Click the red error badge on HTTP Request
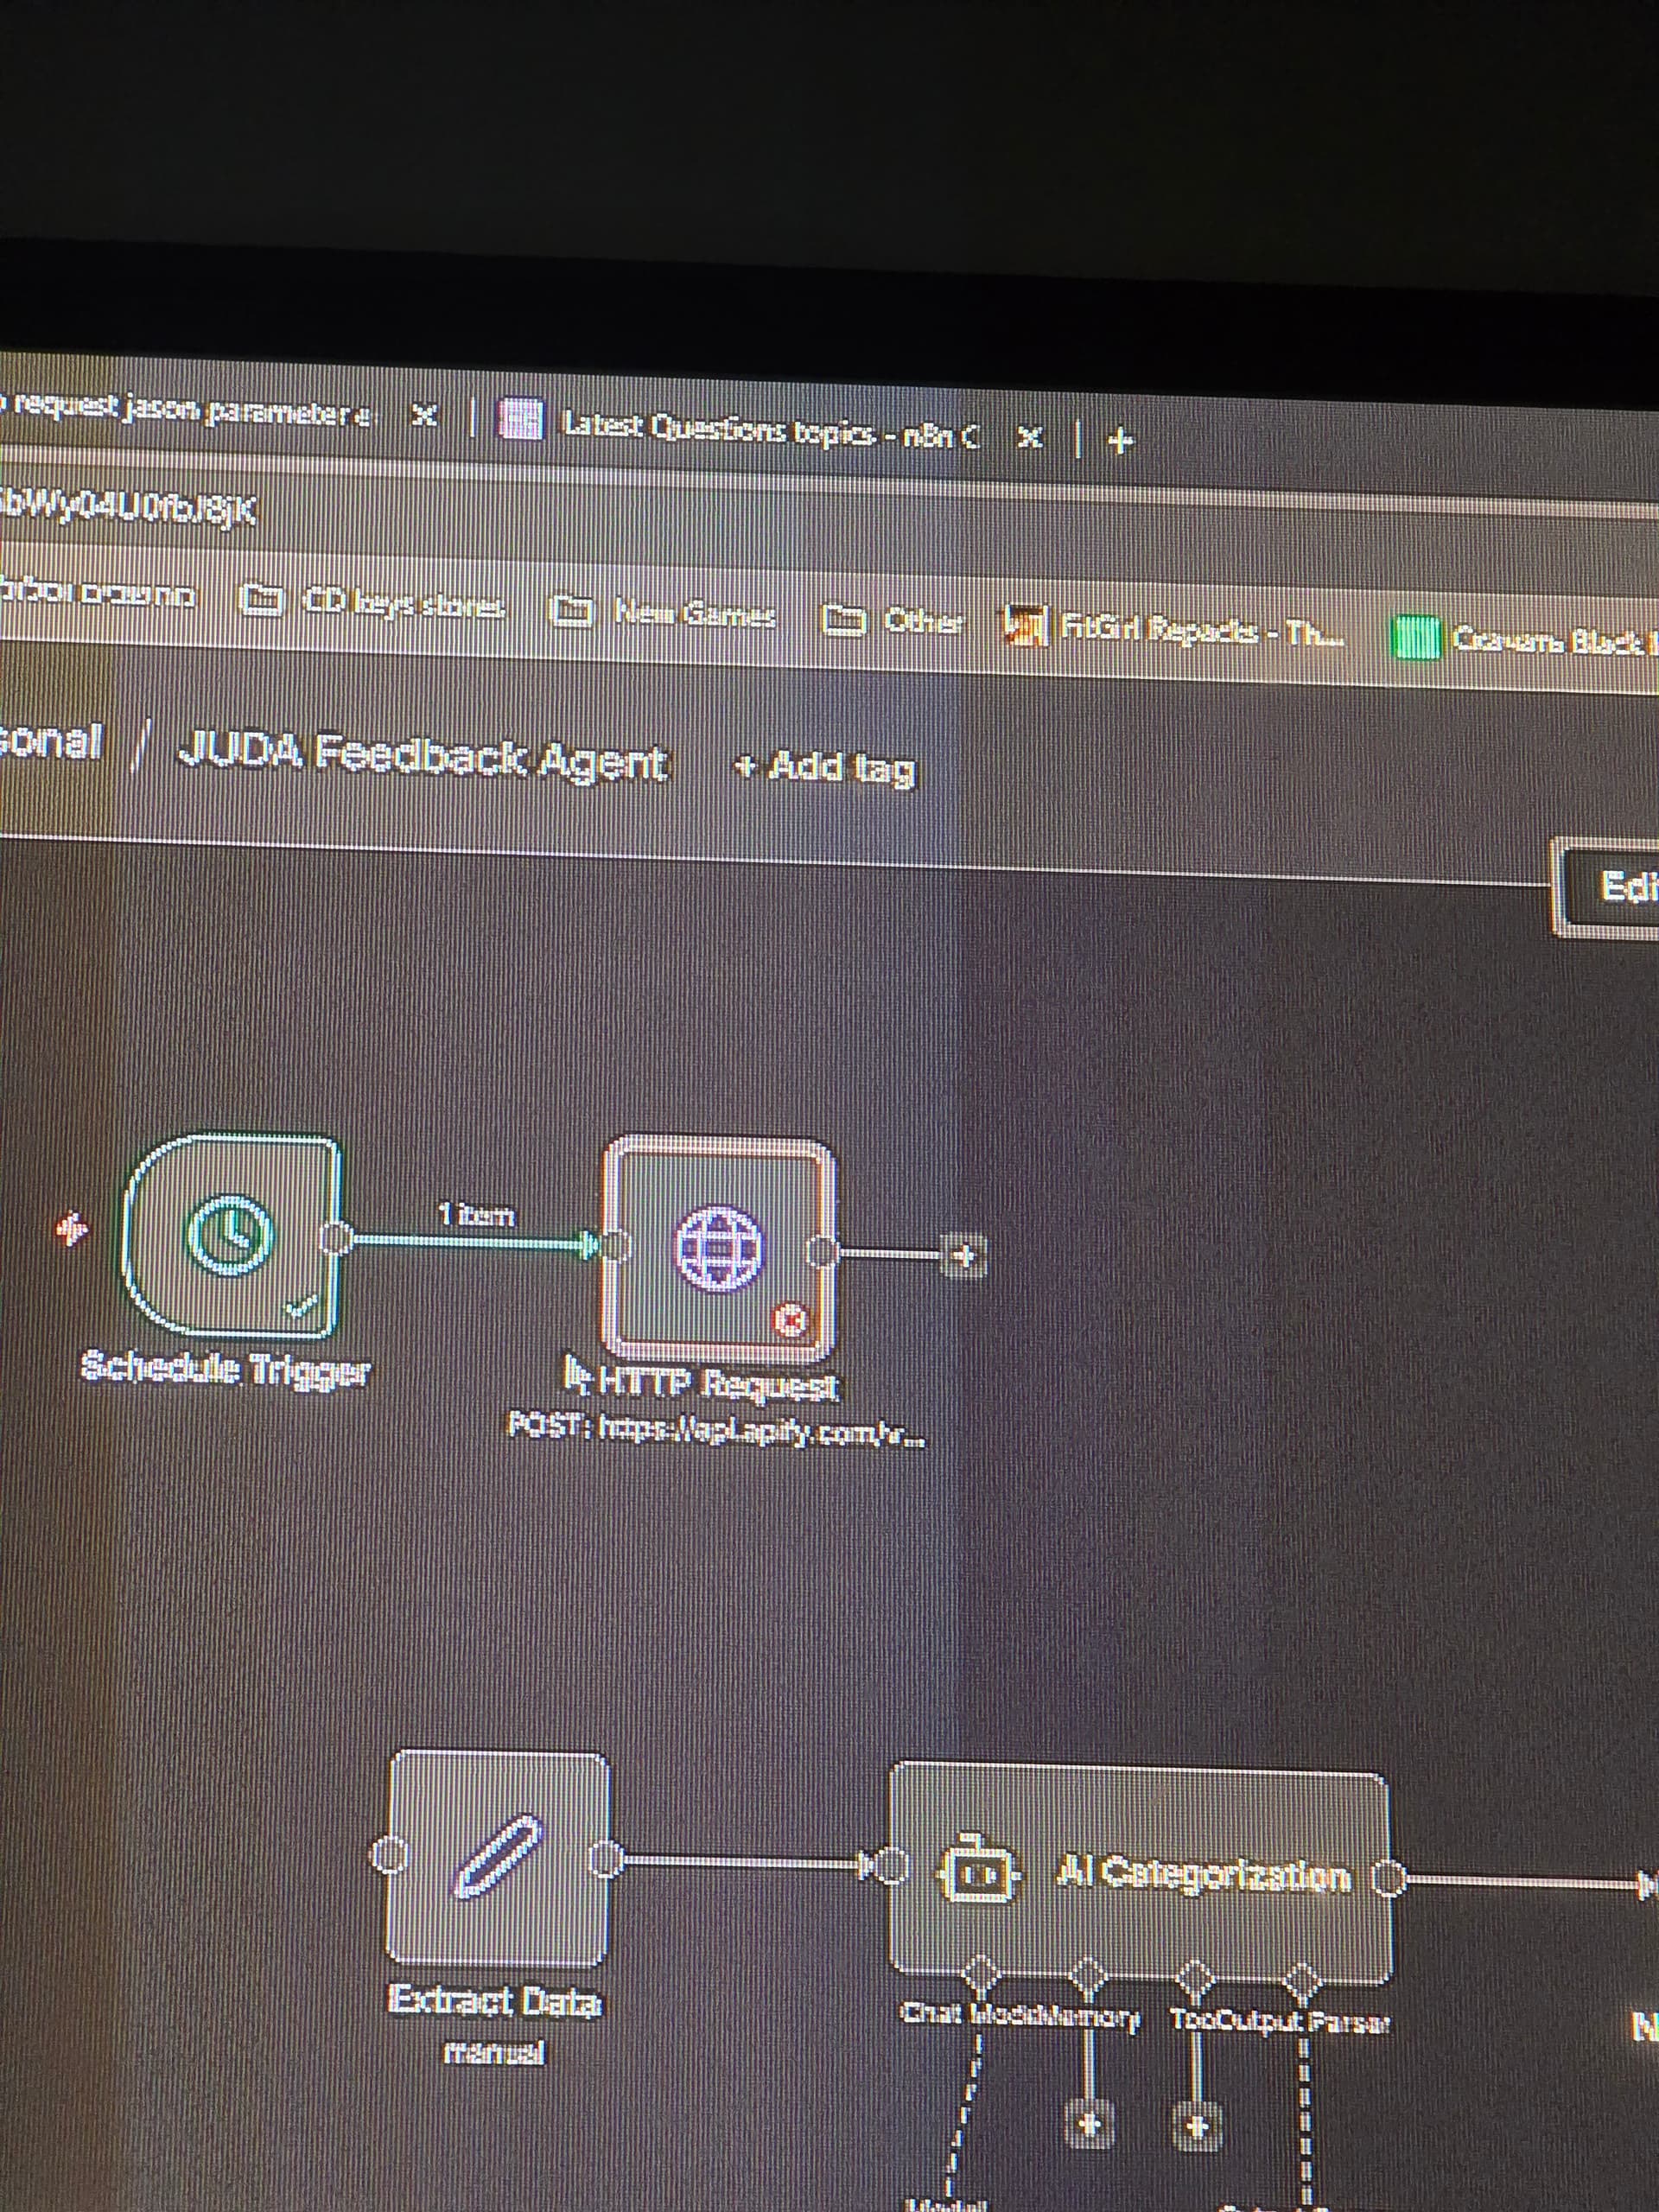The width and height of the screenshot is (1659, 2212). [x=791, y=1322]
